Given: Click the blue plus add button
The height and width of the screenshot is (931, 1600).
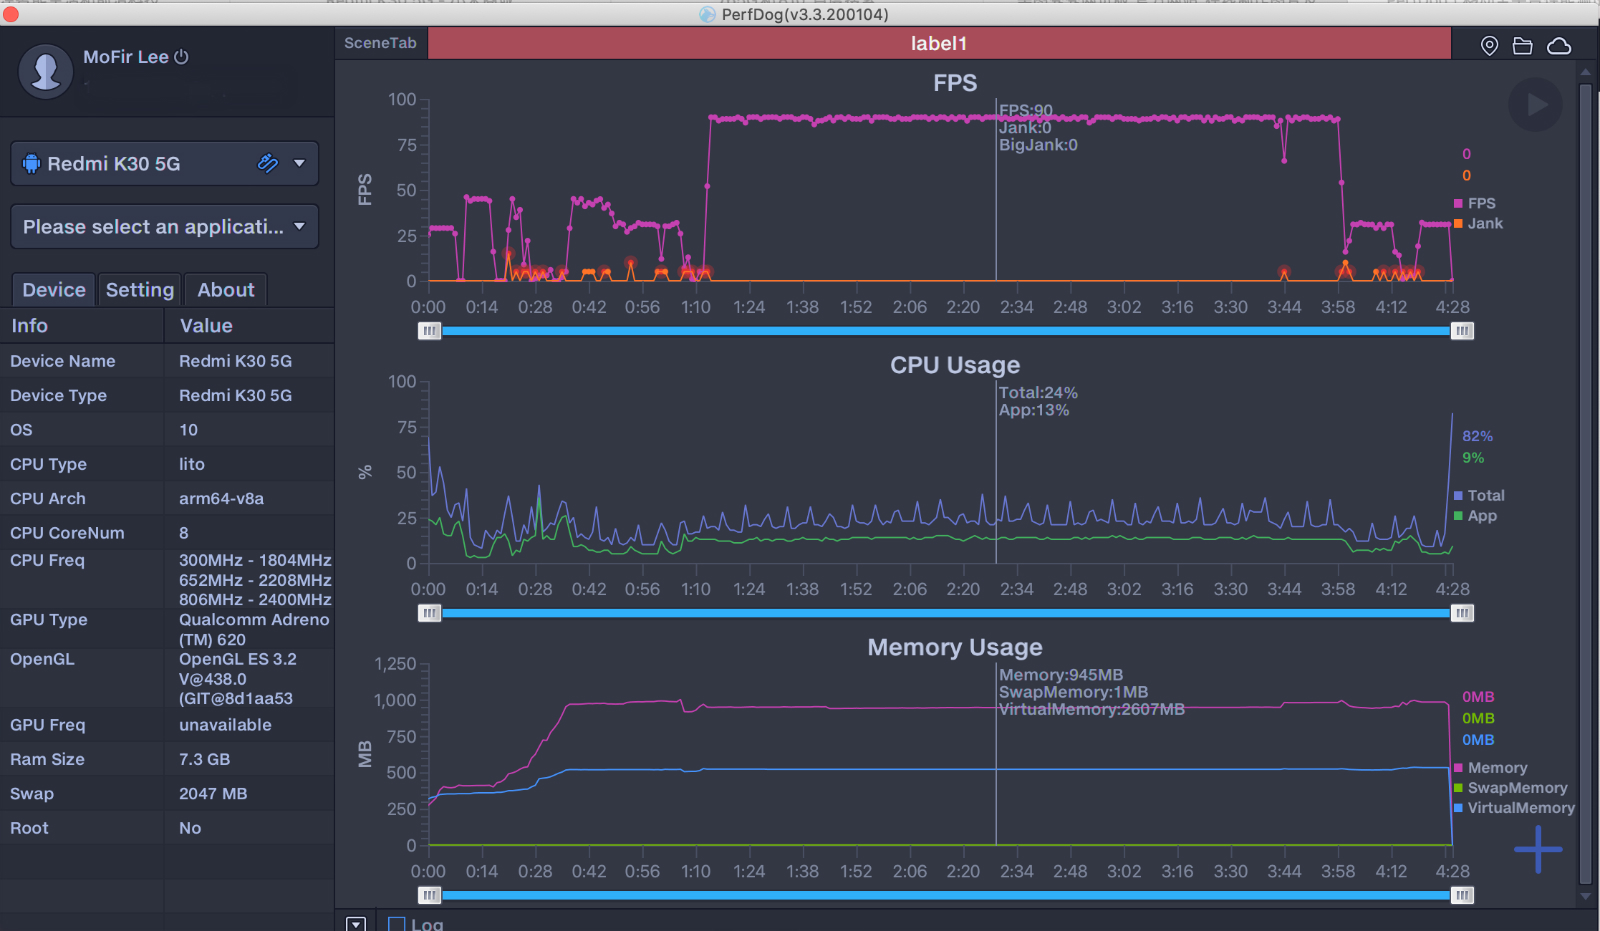Looking at the screenshot, I should (x=1538, y=850).
